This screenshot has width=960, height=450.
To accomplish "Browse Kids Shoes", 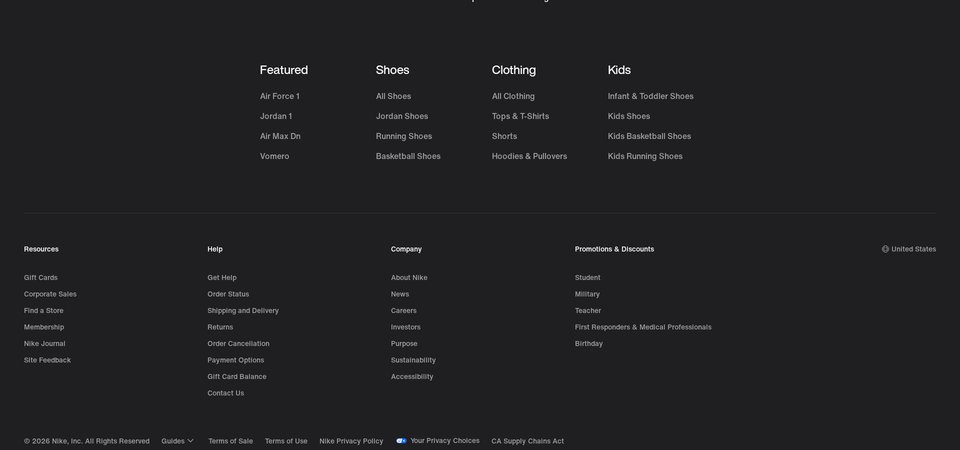I will (629, 116).
